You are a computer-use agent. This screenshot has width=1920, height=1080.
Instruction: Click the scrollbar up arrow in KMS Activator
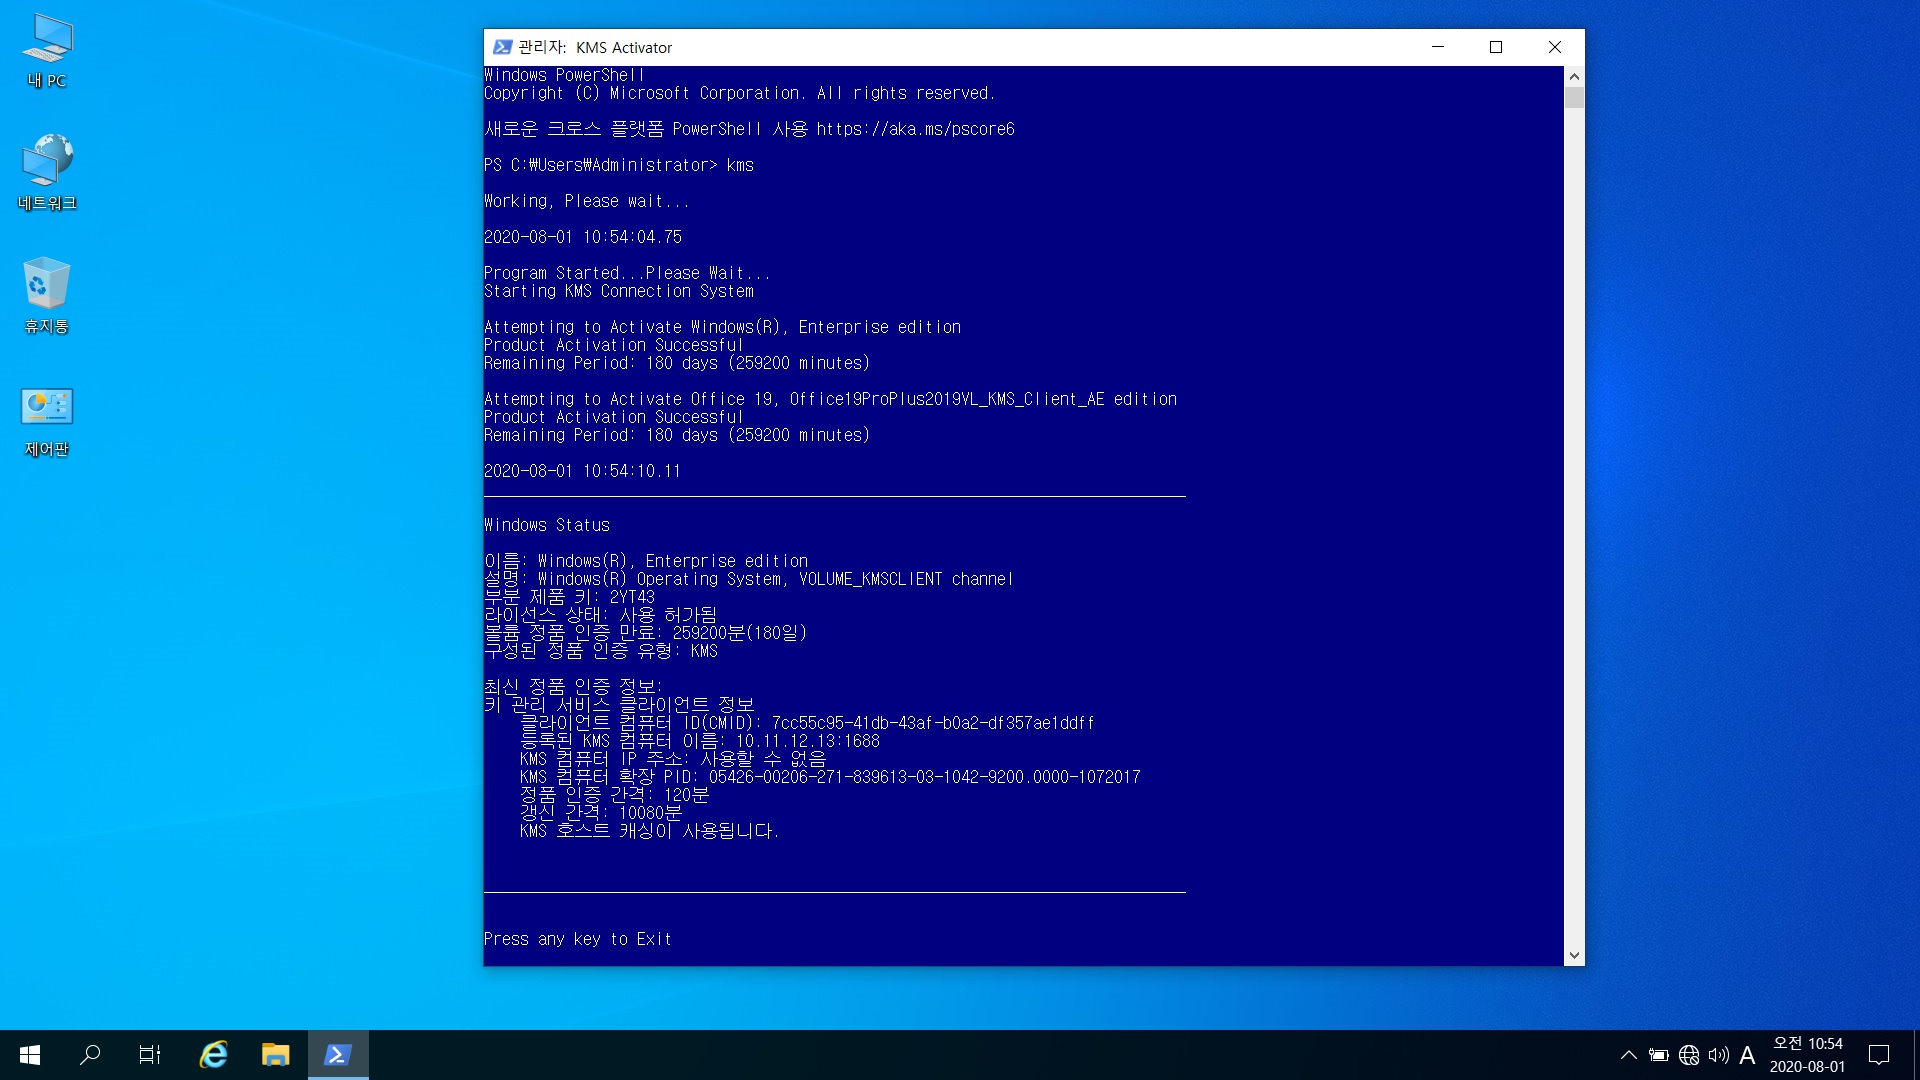(x=1574, y=76)
